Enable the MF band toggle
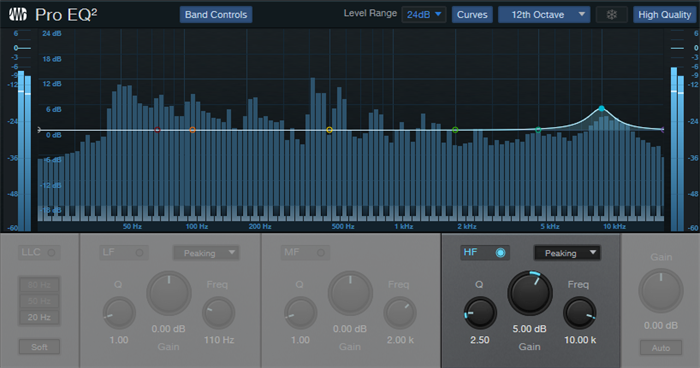Viewport: 700px width, 368px height. [321, 253]
